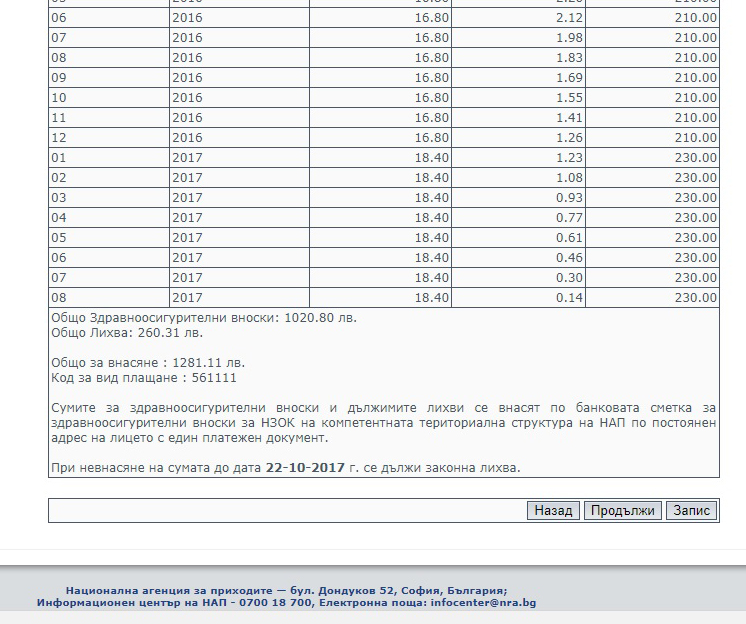Click the Национална агенция за приходите footer address
Image resolution: width=746 pixels, height=624 pixels.
286,590
